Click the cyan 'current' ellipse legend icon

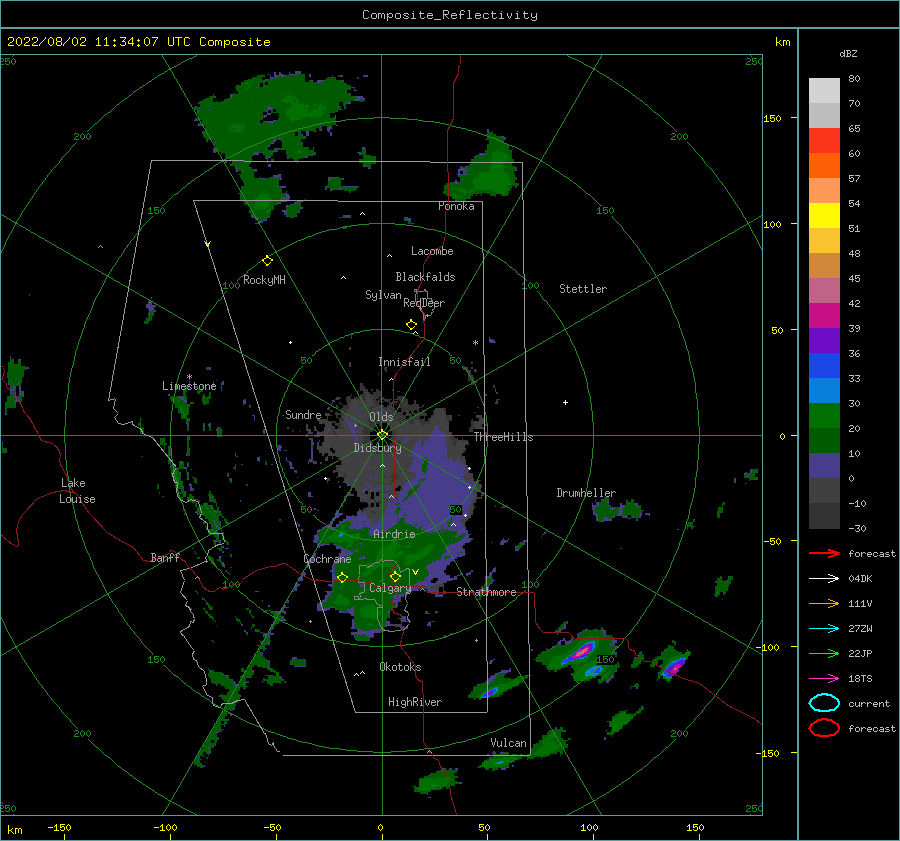pyautogui.click(x=824, y=703)
